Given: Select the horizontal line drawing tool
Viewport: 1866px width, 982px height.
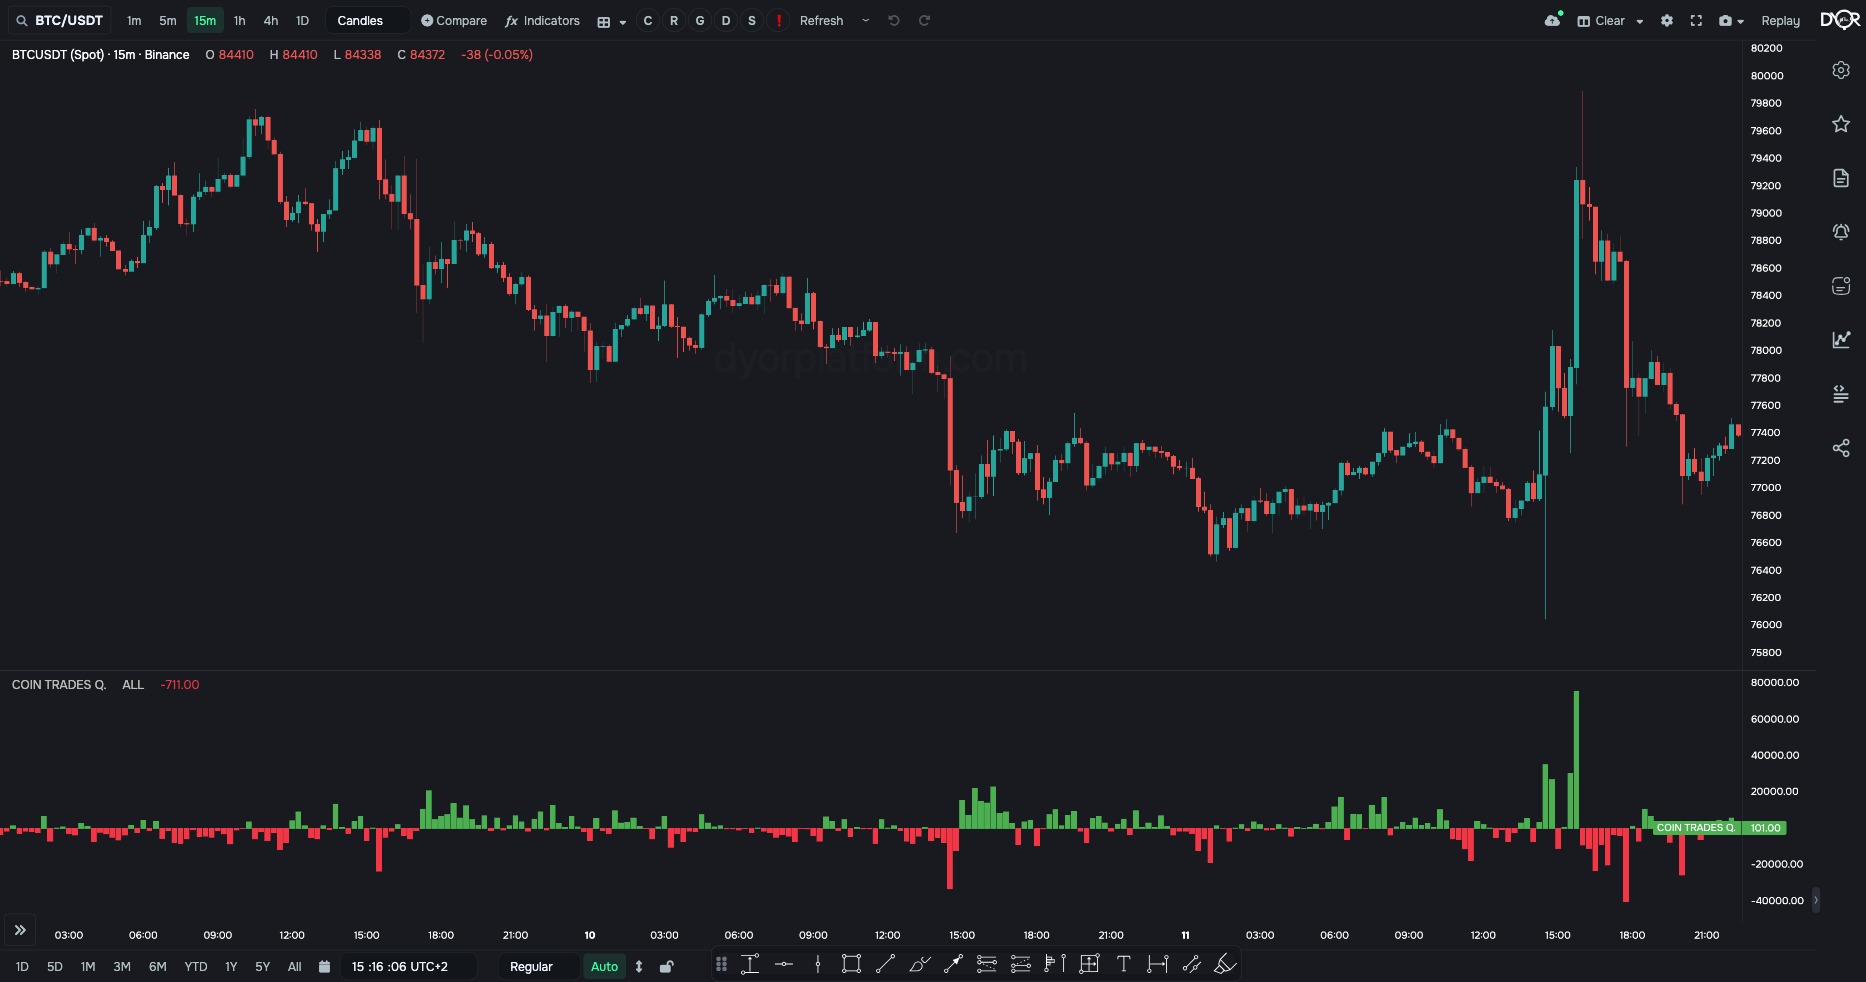Looking at the screenshot, I should (x=784, y=965).
